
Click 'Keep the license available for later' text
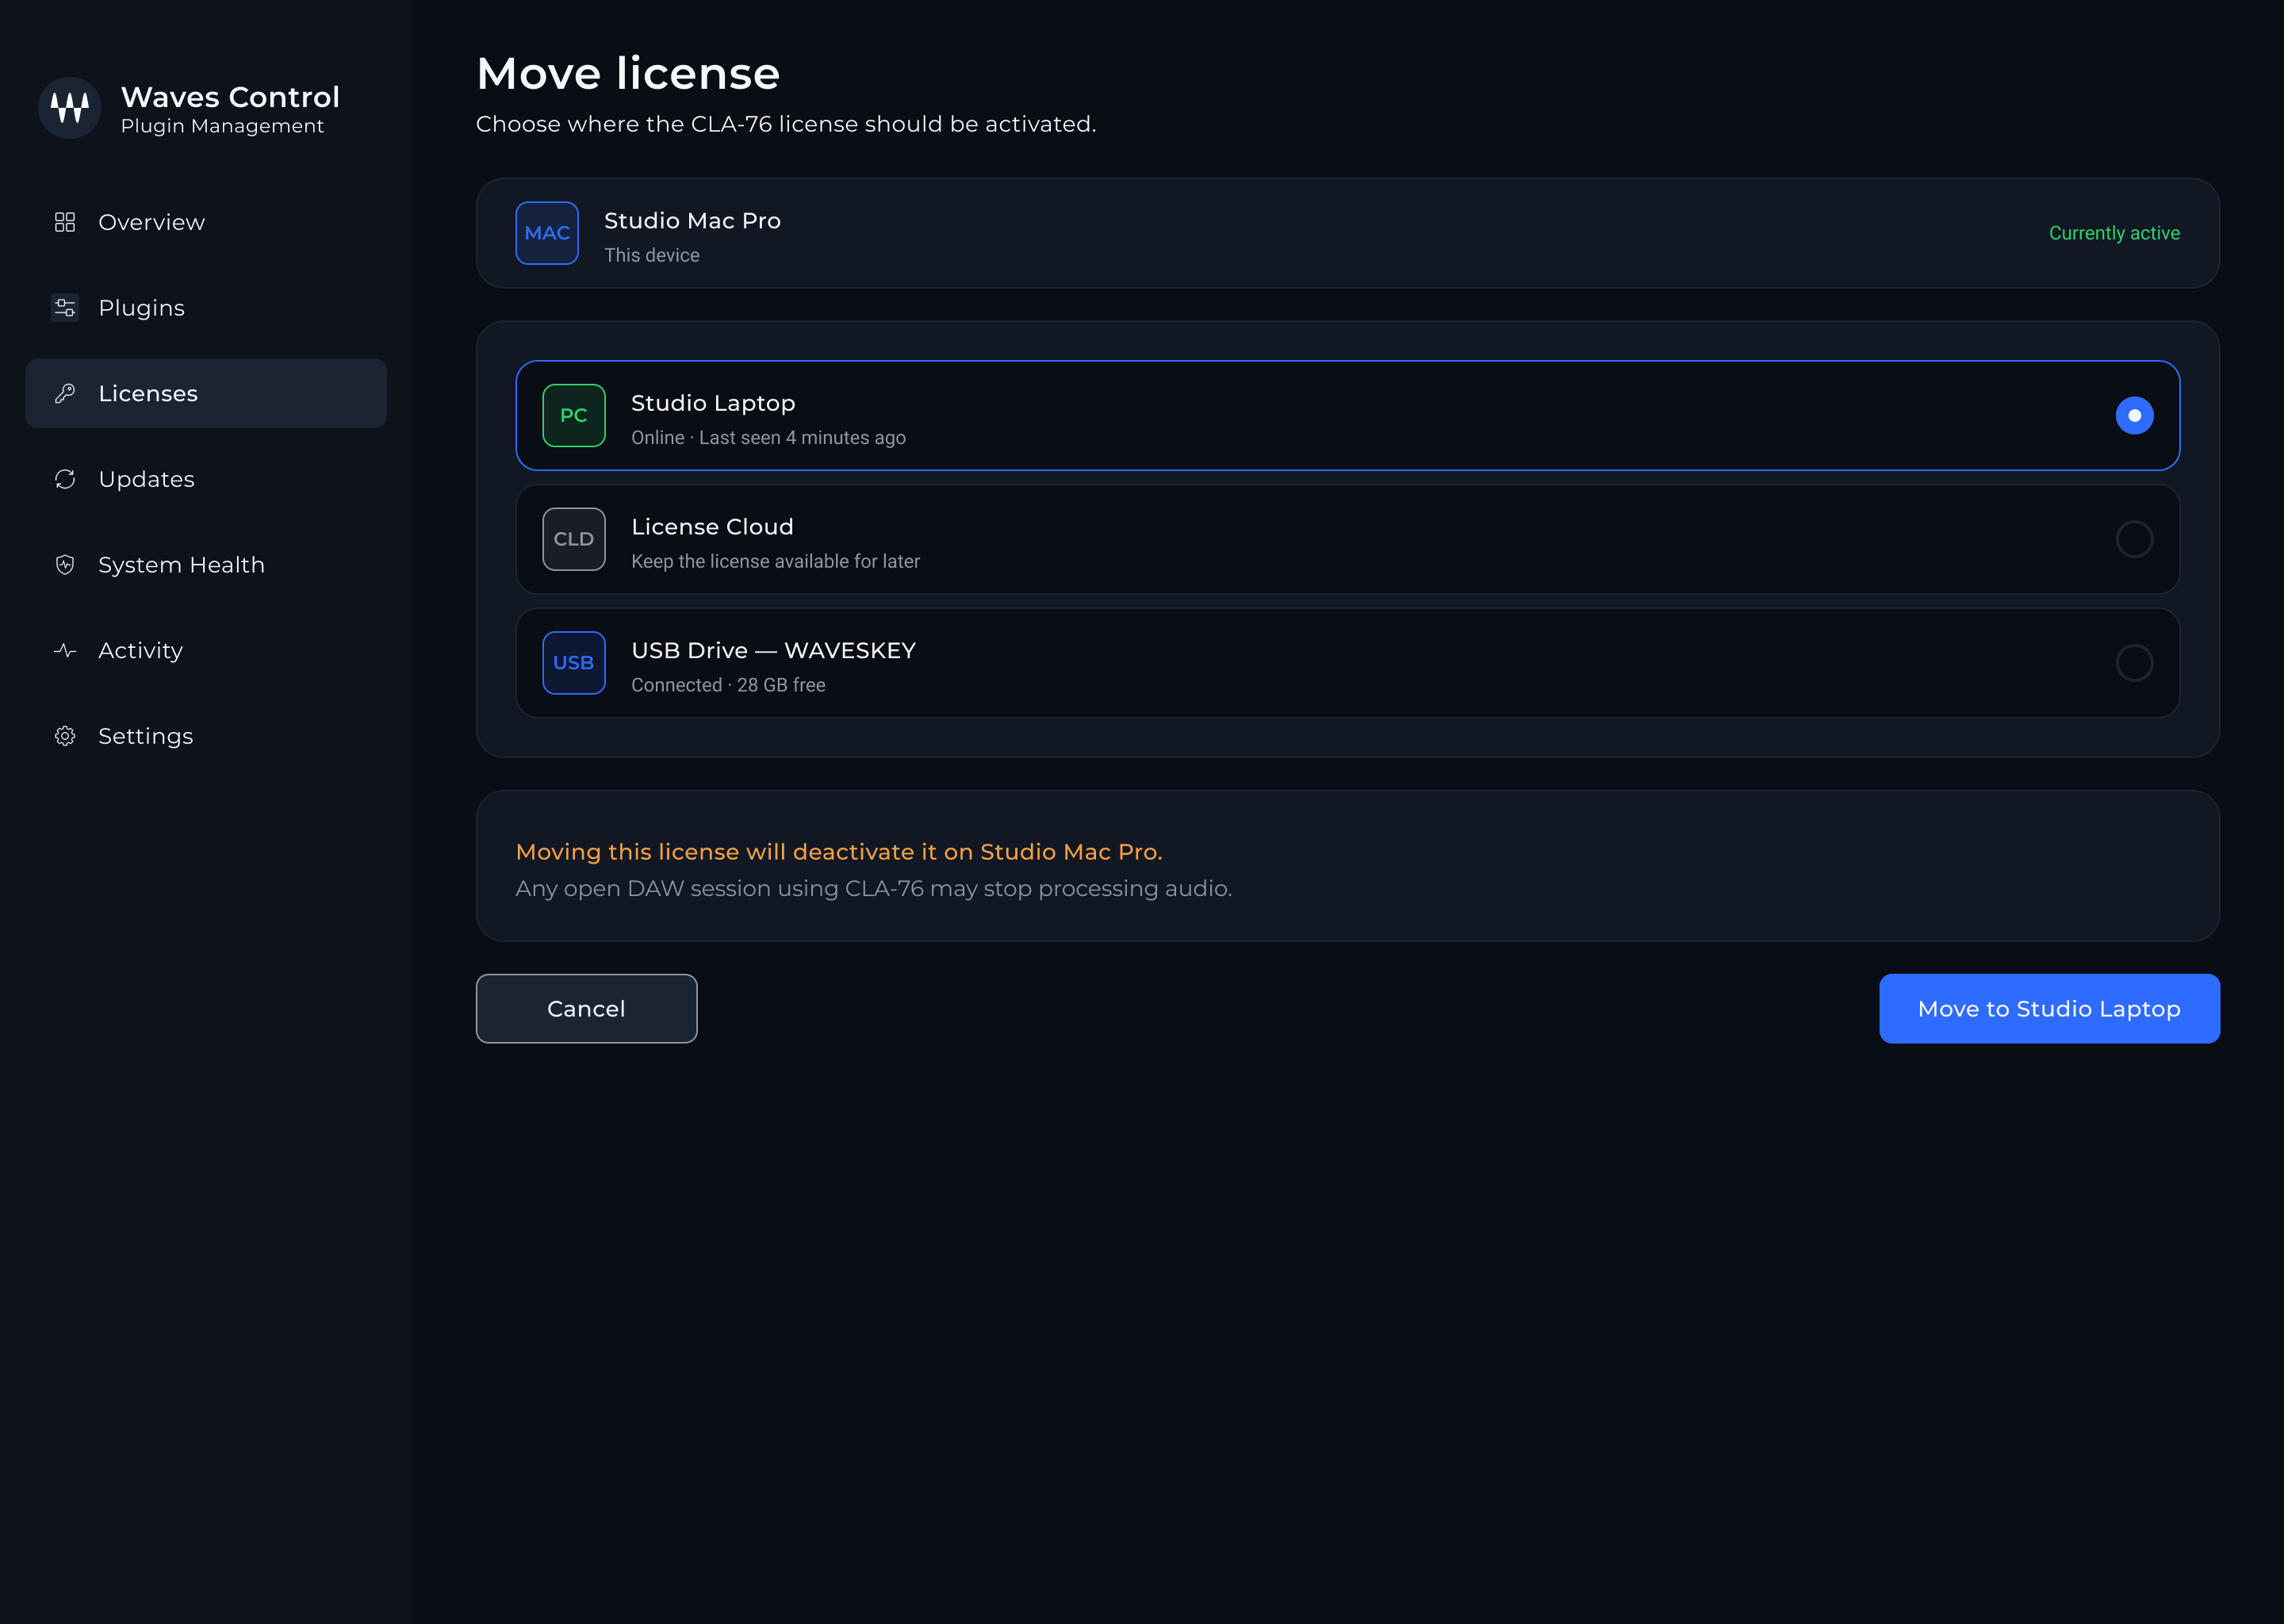coord(775,562)
